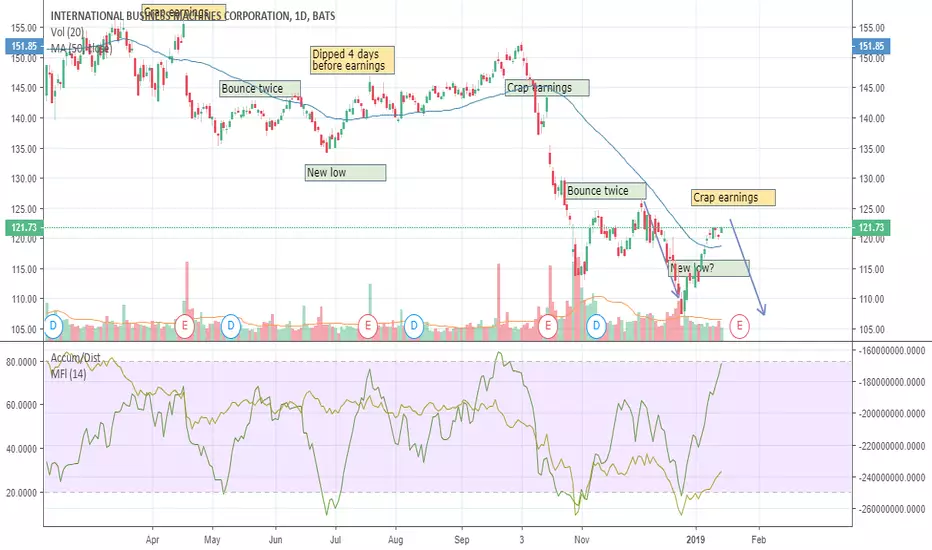This screenshot has height=550, width=932.
Task: Click the MA (50, close) indicator legend
Action: (81, 48)
